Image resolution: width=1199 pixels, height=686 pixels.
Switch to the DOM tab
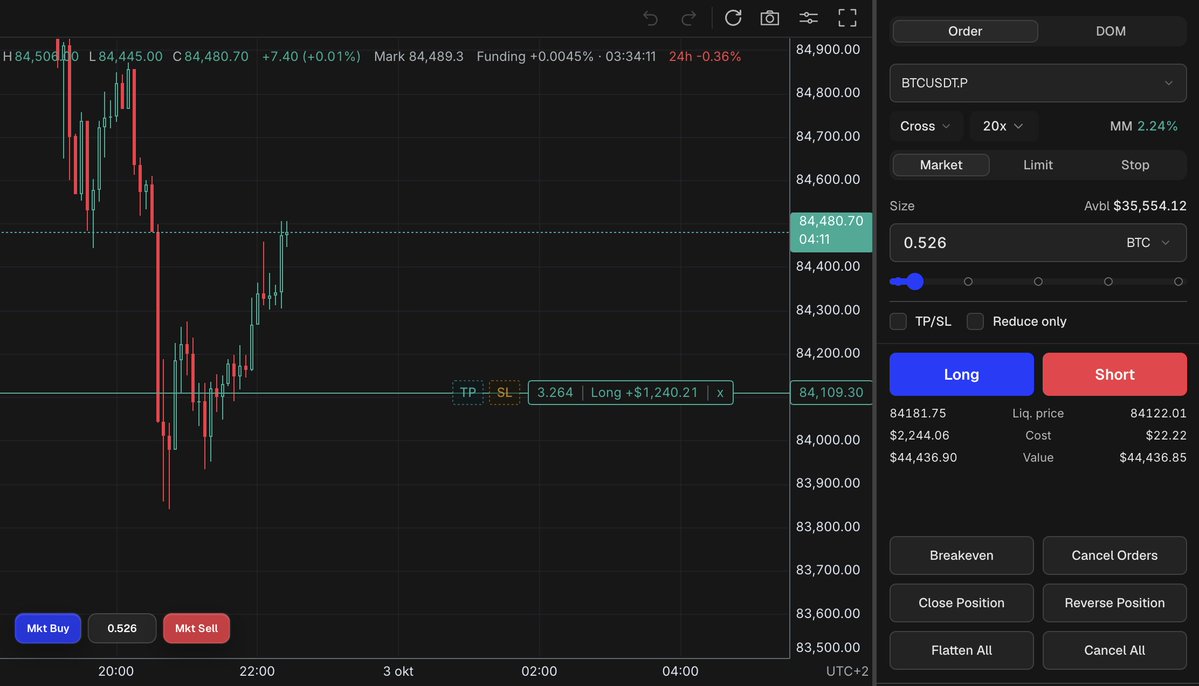[x=1110, y=31]
